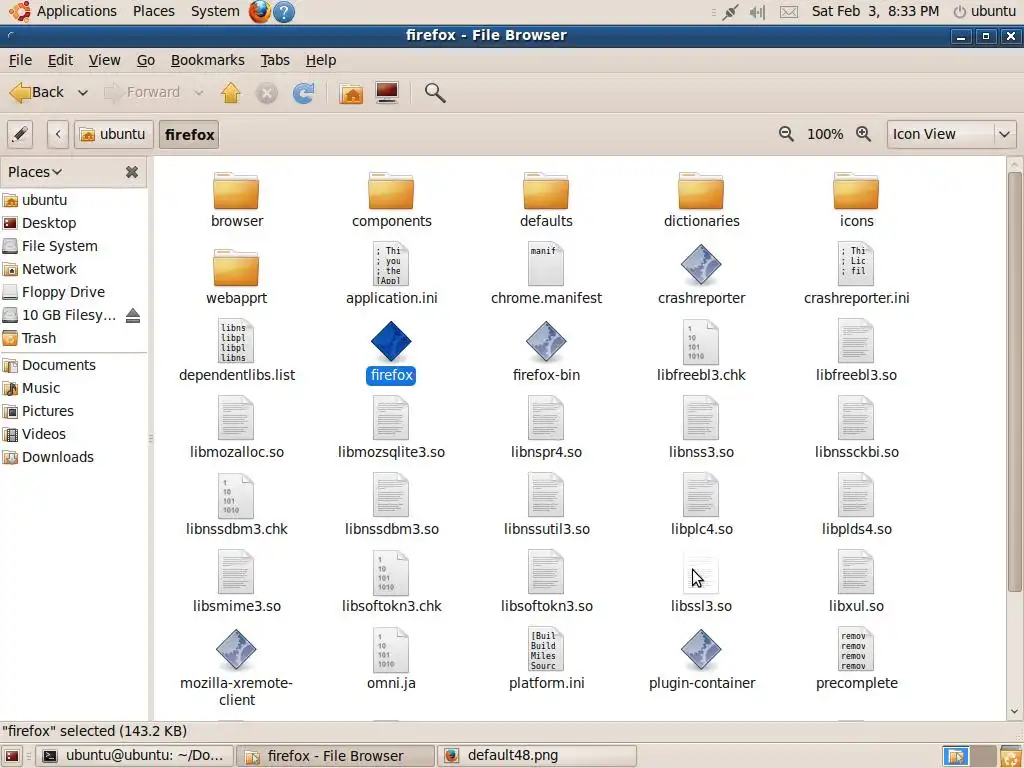Select the libxul.so file
The height and width of the screenshot is (768, 1024).
[856, 583]
